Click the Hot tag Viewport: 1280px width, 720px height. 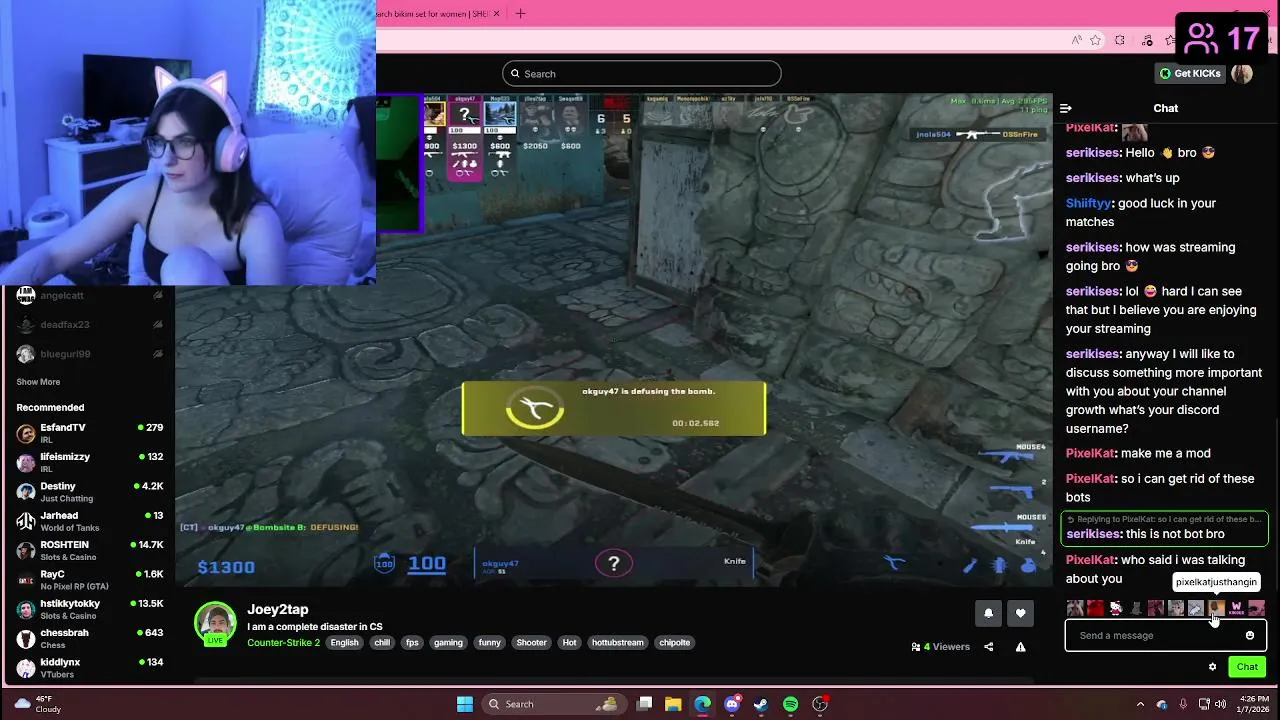pos(569,643)
